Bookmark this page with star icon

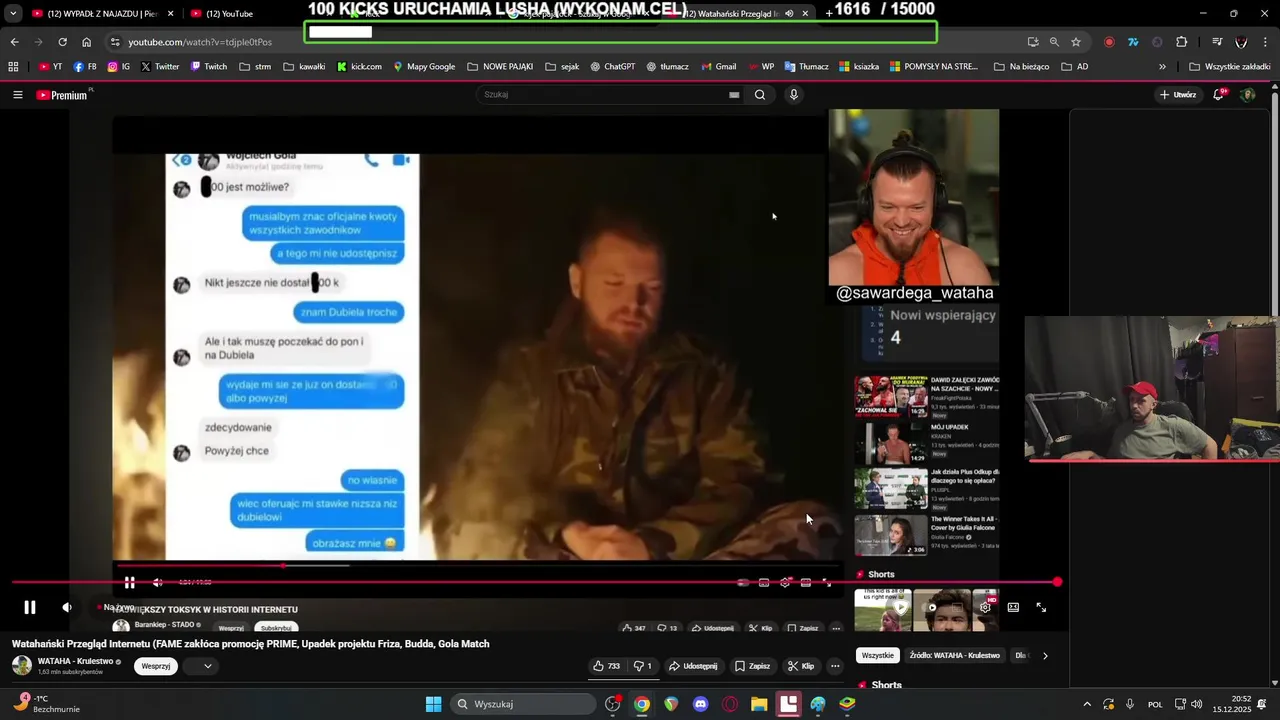point(1076,42)
